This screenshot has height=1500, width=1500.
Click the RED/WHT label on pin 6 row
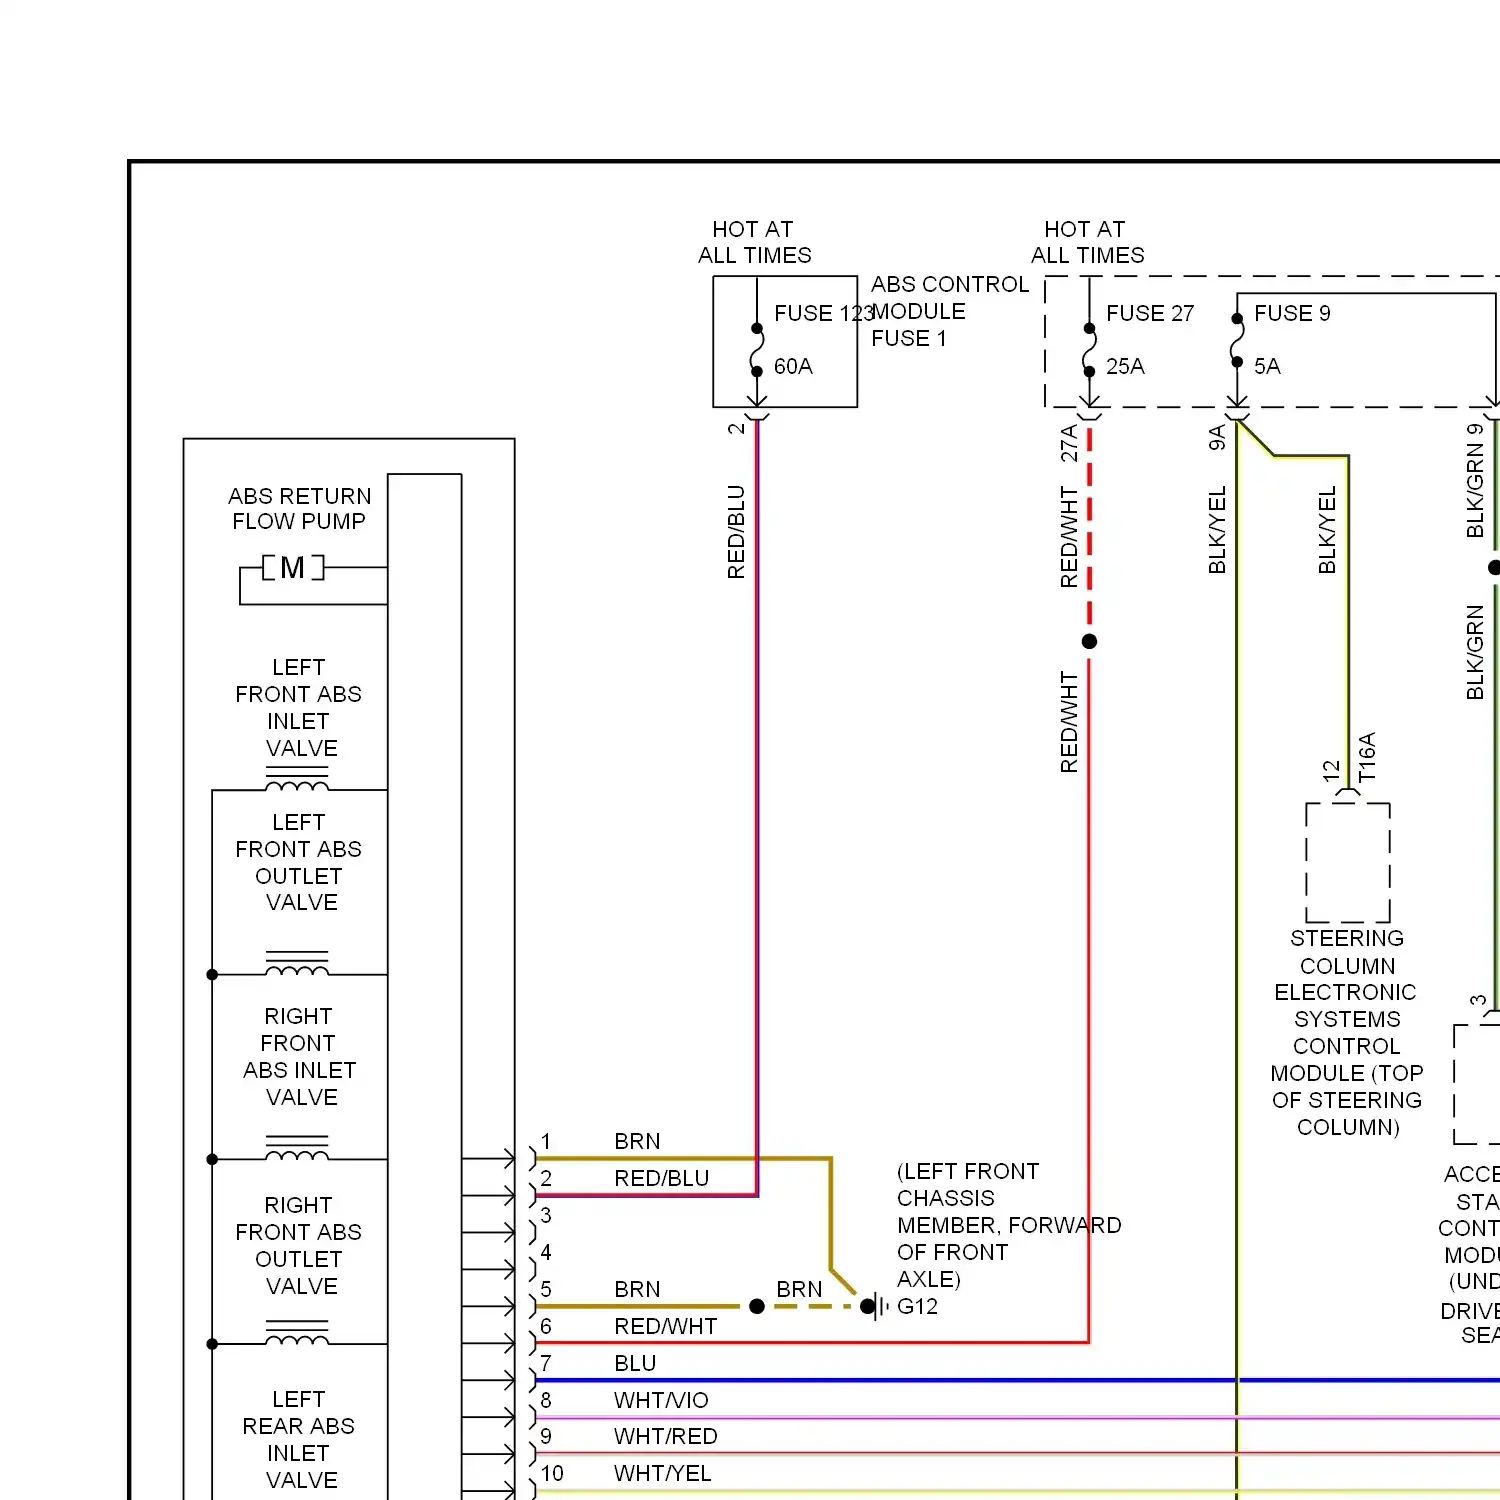[x=665, y=1326]
